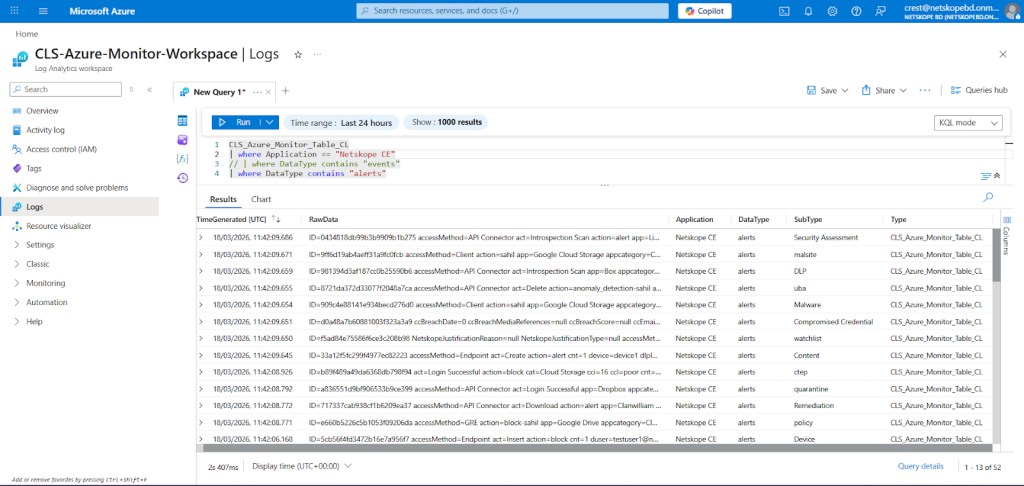Collapse the query editor chevron
1024x486 pixels.
click(x=997, y=176)
